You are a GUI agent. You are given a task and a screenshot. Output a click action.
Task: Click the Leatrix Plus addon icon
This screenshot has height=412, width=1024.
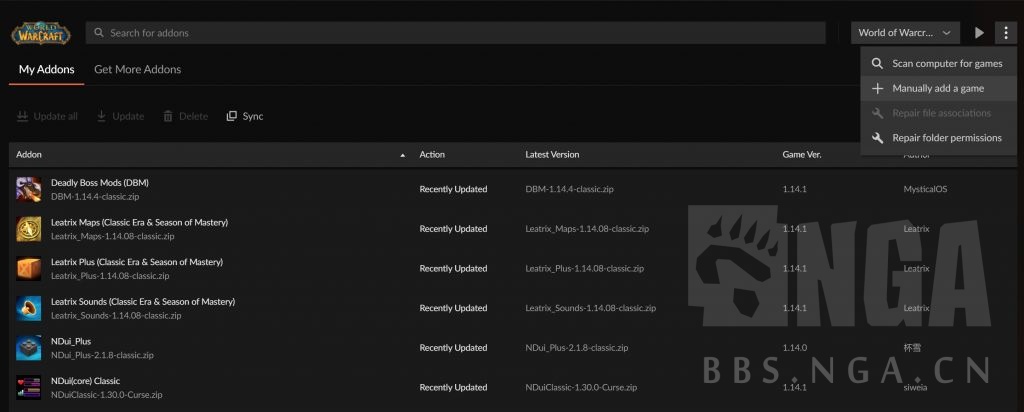29,268
